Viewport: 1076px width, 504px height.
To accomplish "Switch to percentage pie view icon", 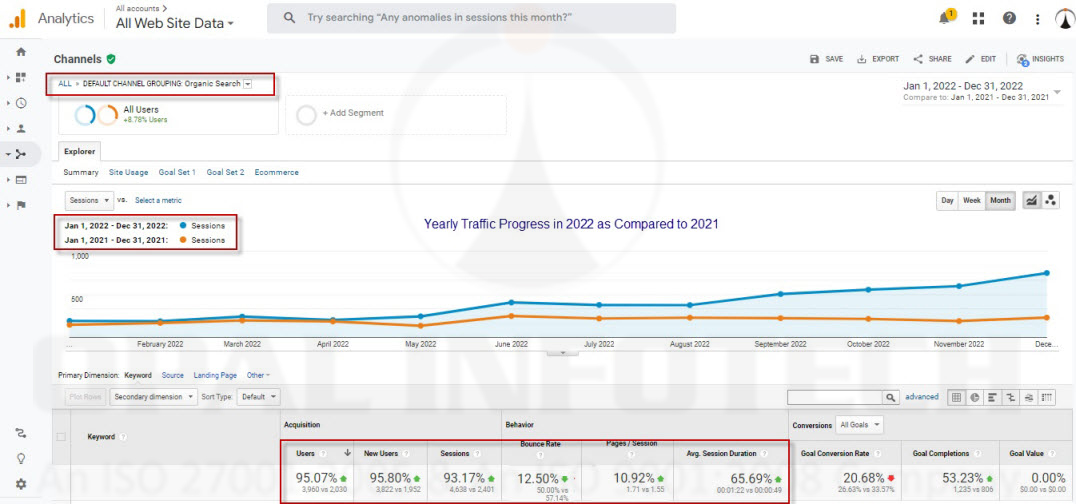I will tap(974, 397).
